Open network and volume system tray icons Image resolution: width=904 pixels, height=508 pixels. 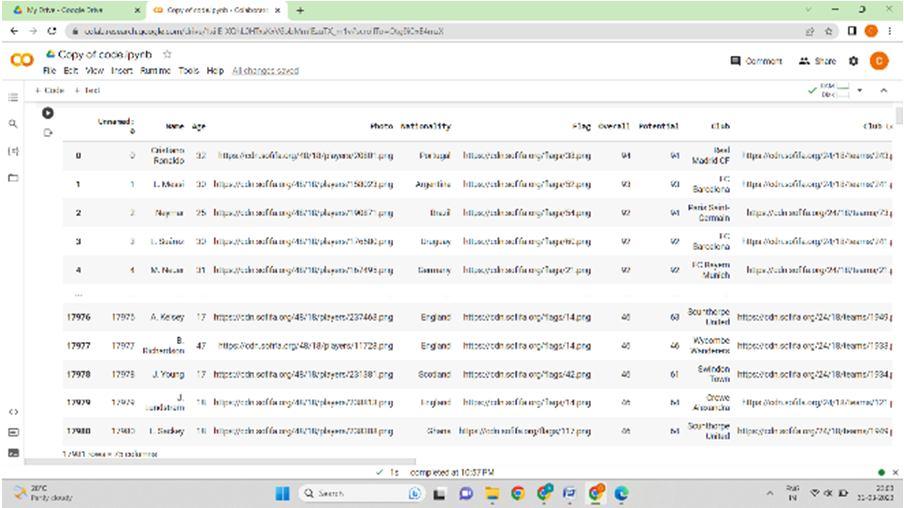coord(828,493)
